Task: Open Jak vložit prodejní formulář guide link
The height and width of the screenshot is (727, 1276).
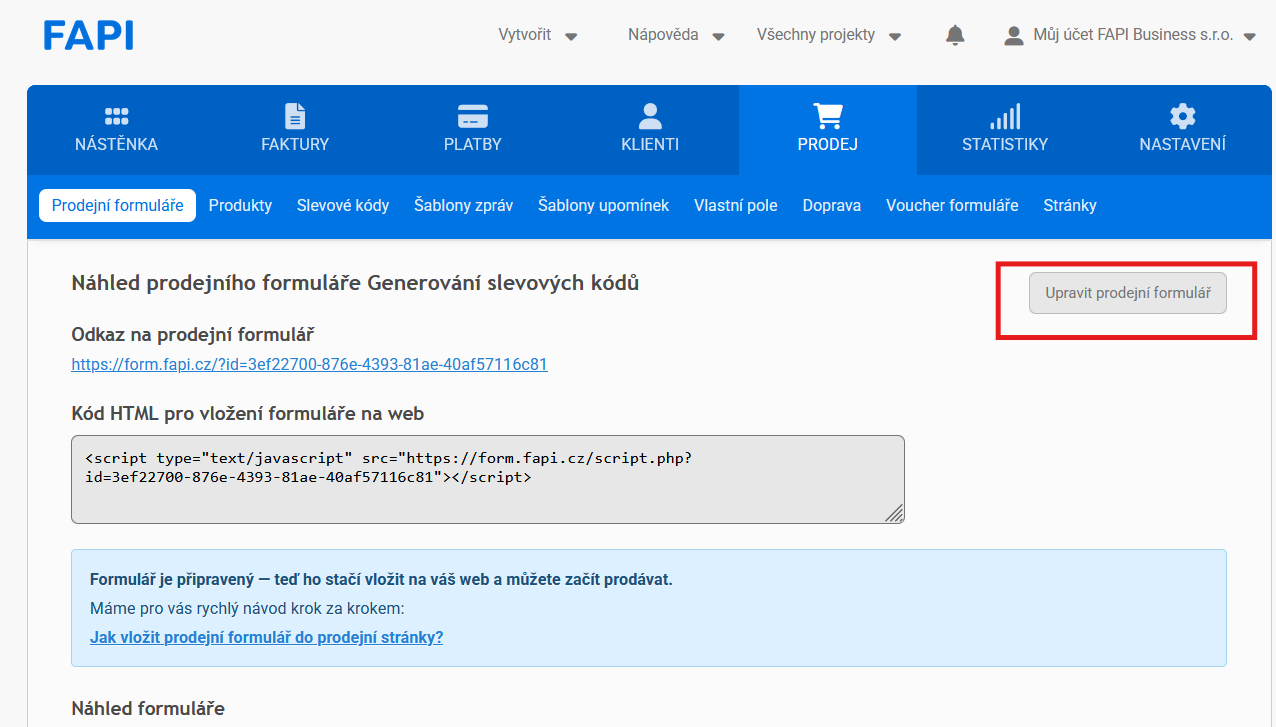Action: (266, 637)
